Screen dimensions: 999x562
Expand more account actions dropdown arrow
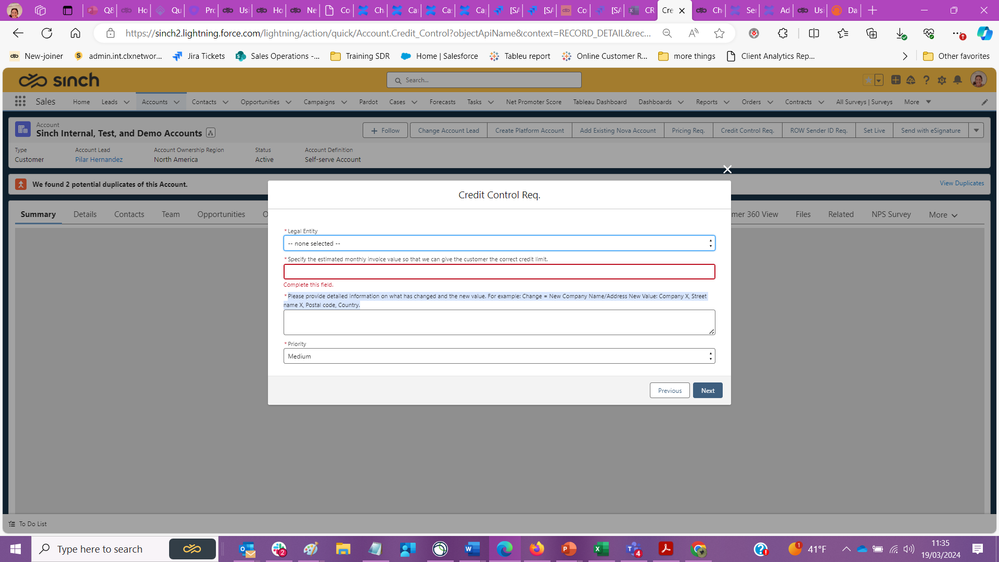pos(976,131)
